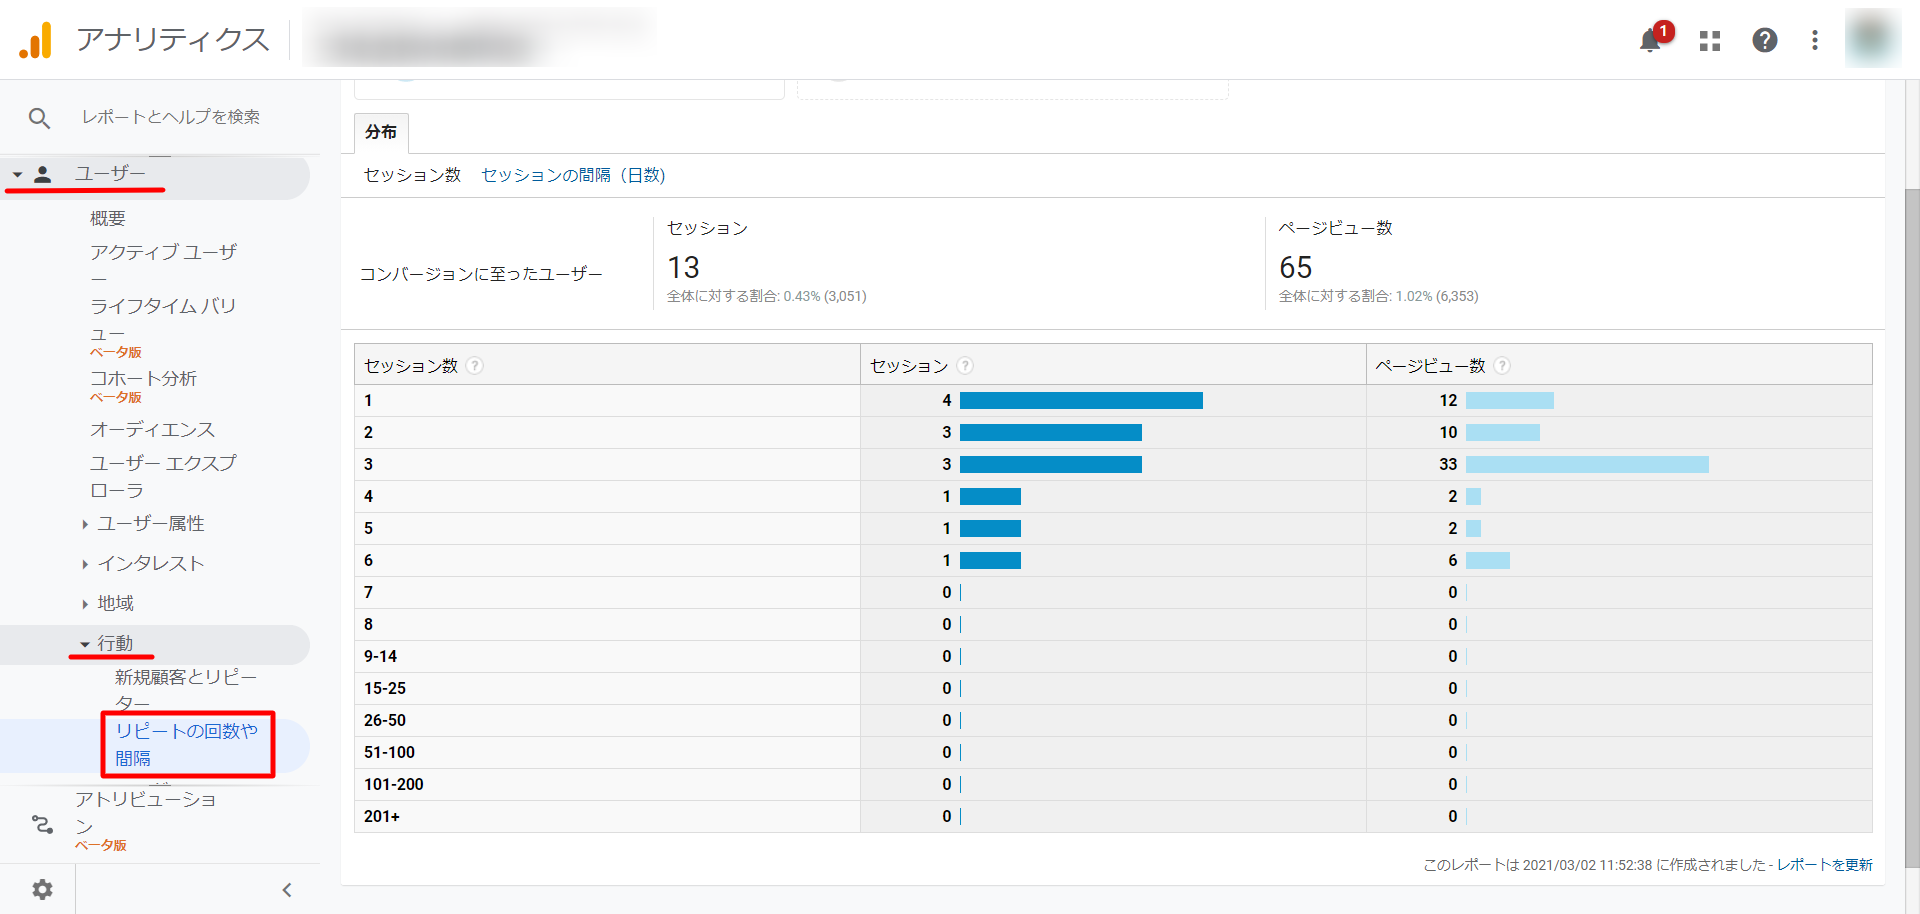The image size is (1920, 914).
Task: Switch to セッションの間隔（日数） view
Action: pyautogui.click(x=573, y=175)
